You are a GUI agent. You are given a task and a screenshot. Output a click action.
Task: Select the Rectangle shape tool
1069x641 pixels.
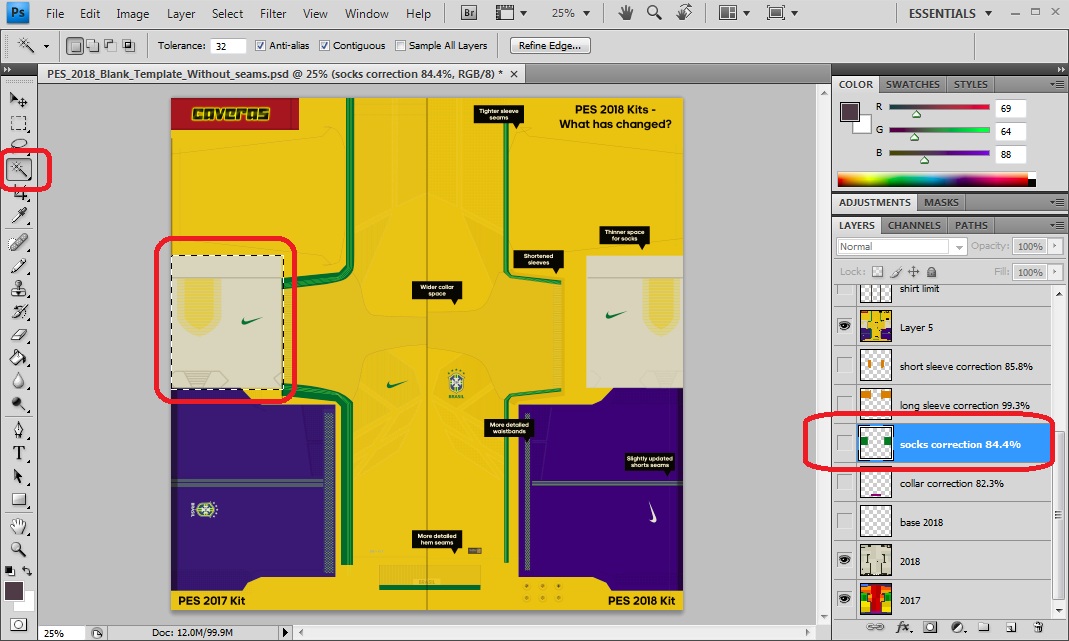[x=18, y=500]
